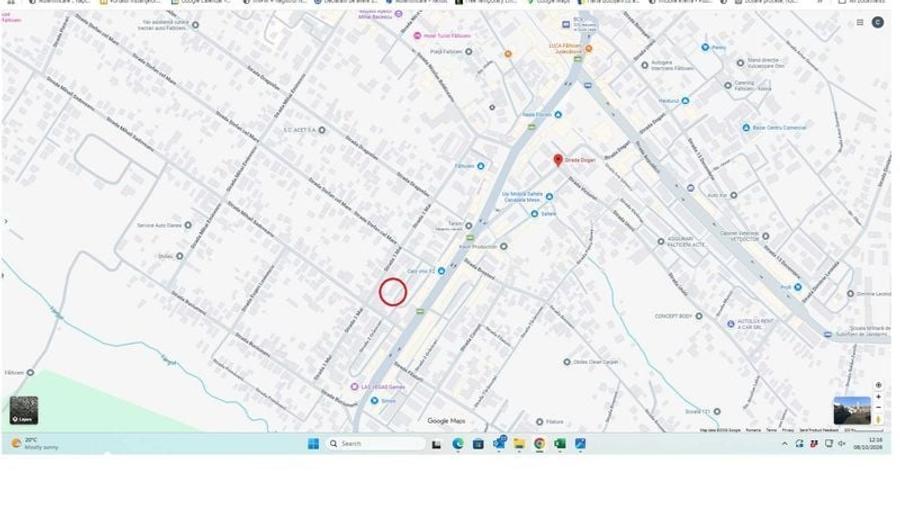Screen dimensions: 900x509
Task: Open the Google apps grid
Action: (860, 22)
